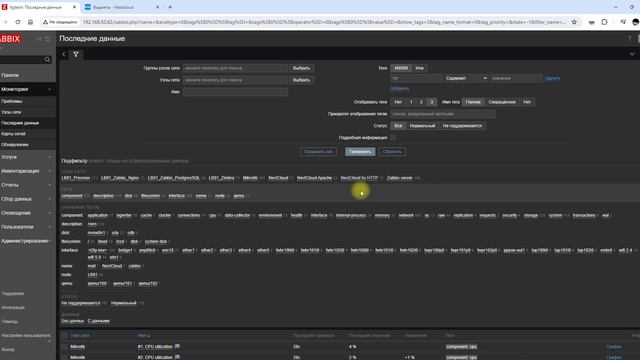Select the Или tags operator

[x=419, y=68]
